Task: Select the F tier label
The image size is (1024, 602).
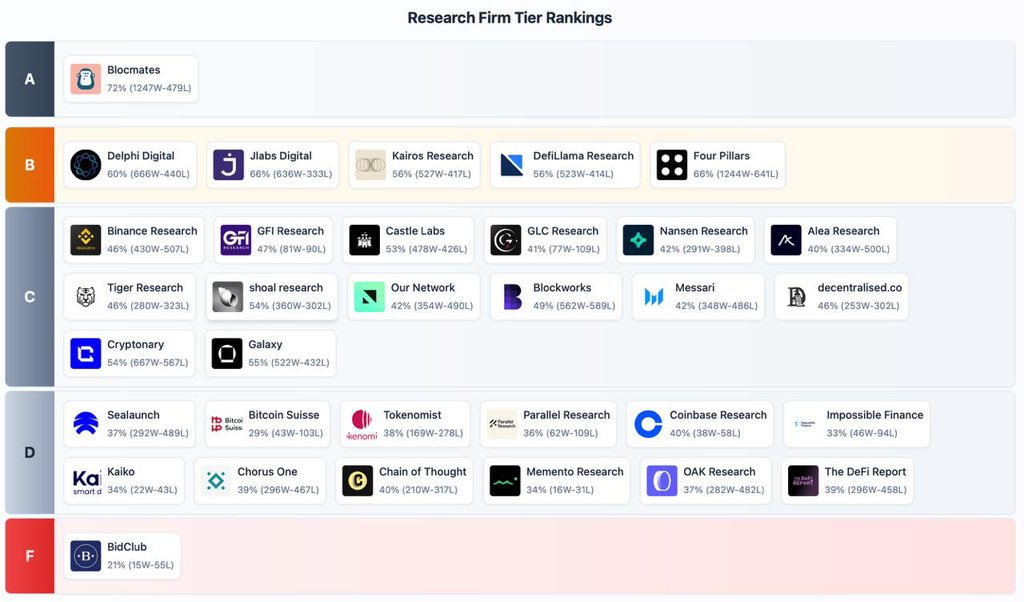Action: (29, 556)
